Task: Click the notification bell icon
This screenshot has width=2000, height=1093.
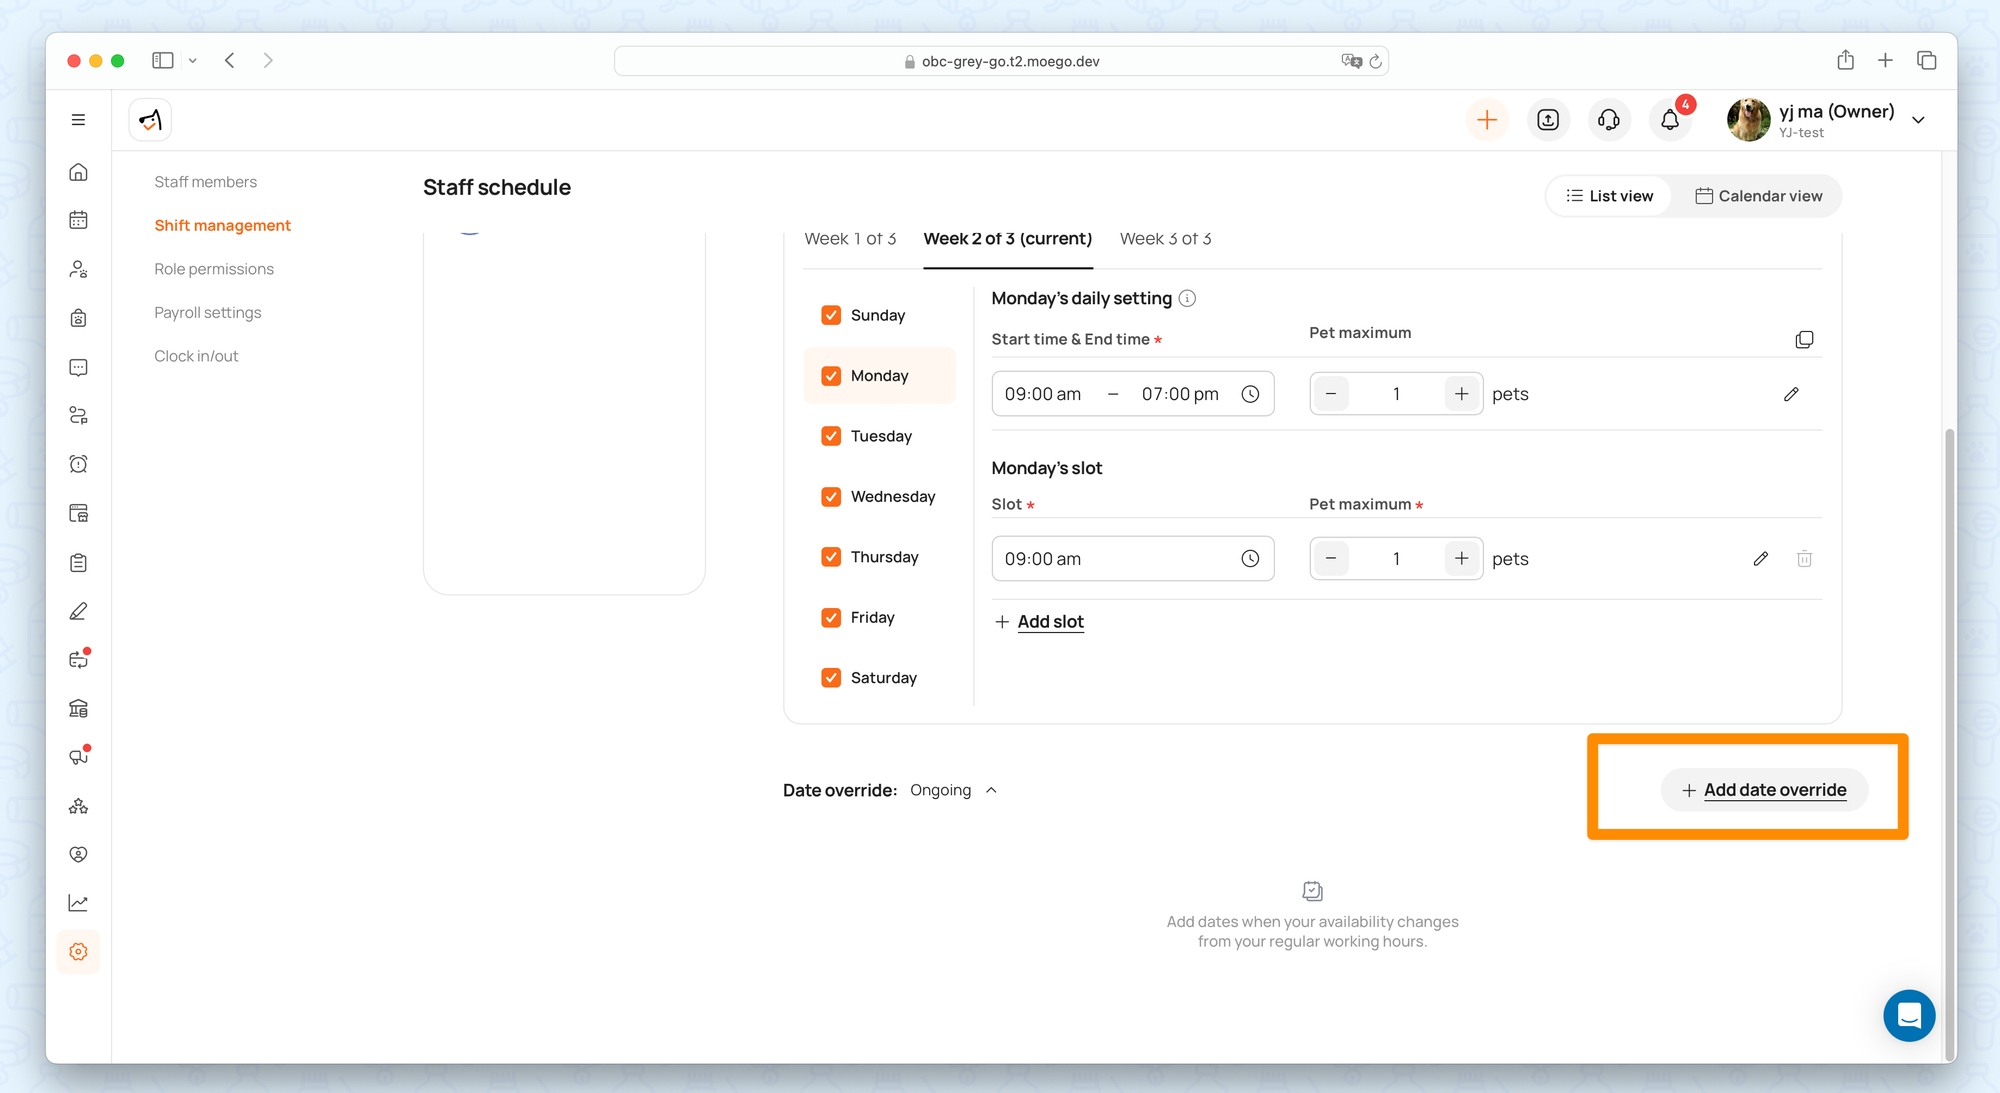Action: [1669, 120]
